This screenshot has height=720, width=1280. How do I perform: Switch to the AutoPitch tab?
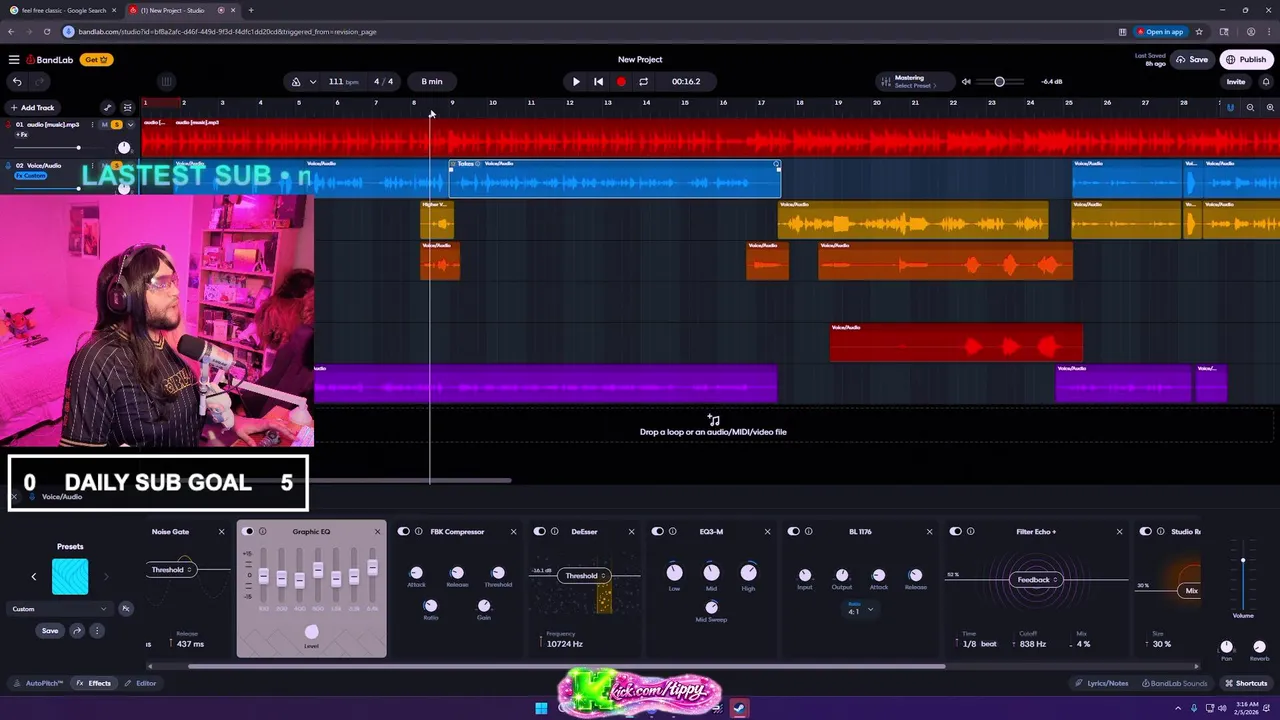39,683
